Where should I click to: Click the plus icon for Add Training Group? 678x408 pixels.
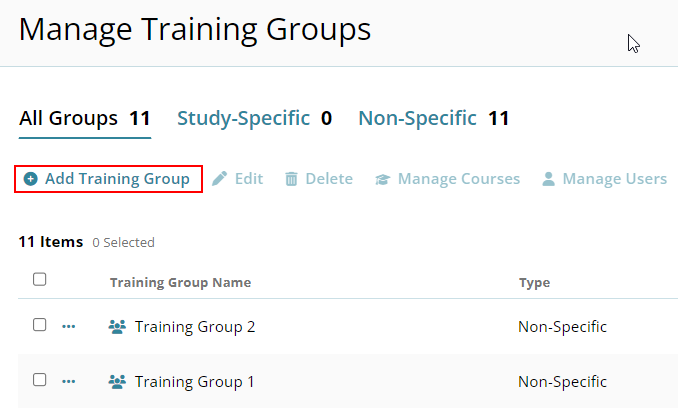pyautogui.click(x=31, y=179)
